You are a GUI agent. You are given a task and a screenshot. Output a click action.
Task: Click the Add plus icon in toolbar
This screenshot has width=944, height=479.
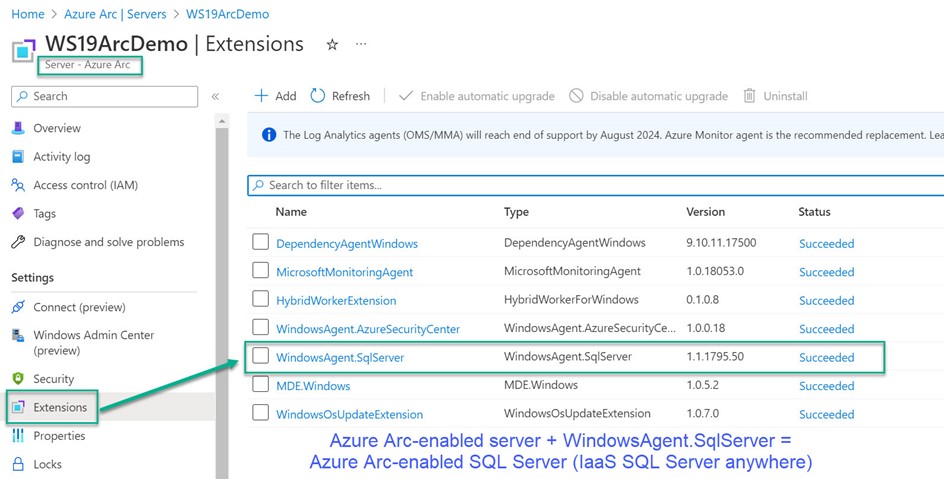click(x=262, y=96)
